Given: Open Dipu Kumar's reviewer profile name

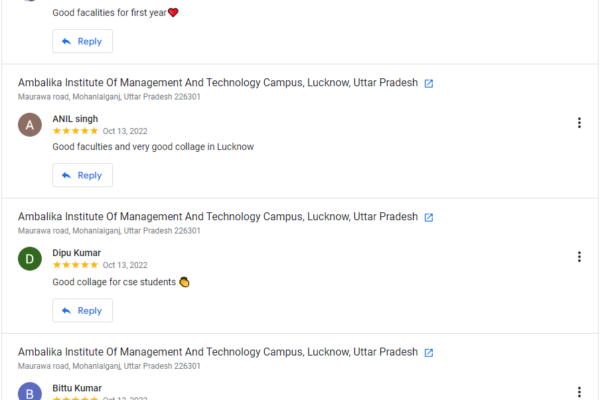Looking at the screenshot, I should tap(77, 253).
